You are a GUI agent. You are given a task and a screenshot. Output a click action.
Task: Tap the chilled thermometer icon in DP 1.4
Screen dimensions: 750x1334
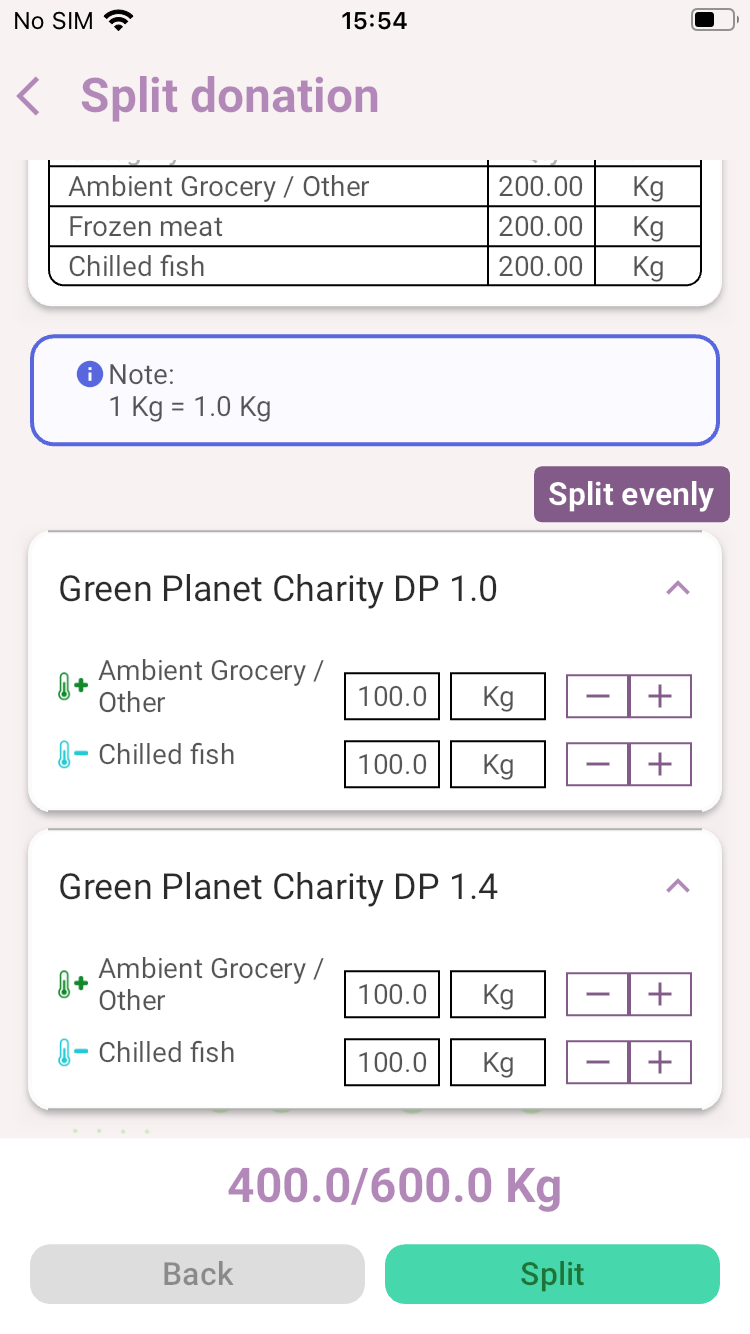click(72, 1053)
